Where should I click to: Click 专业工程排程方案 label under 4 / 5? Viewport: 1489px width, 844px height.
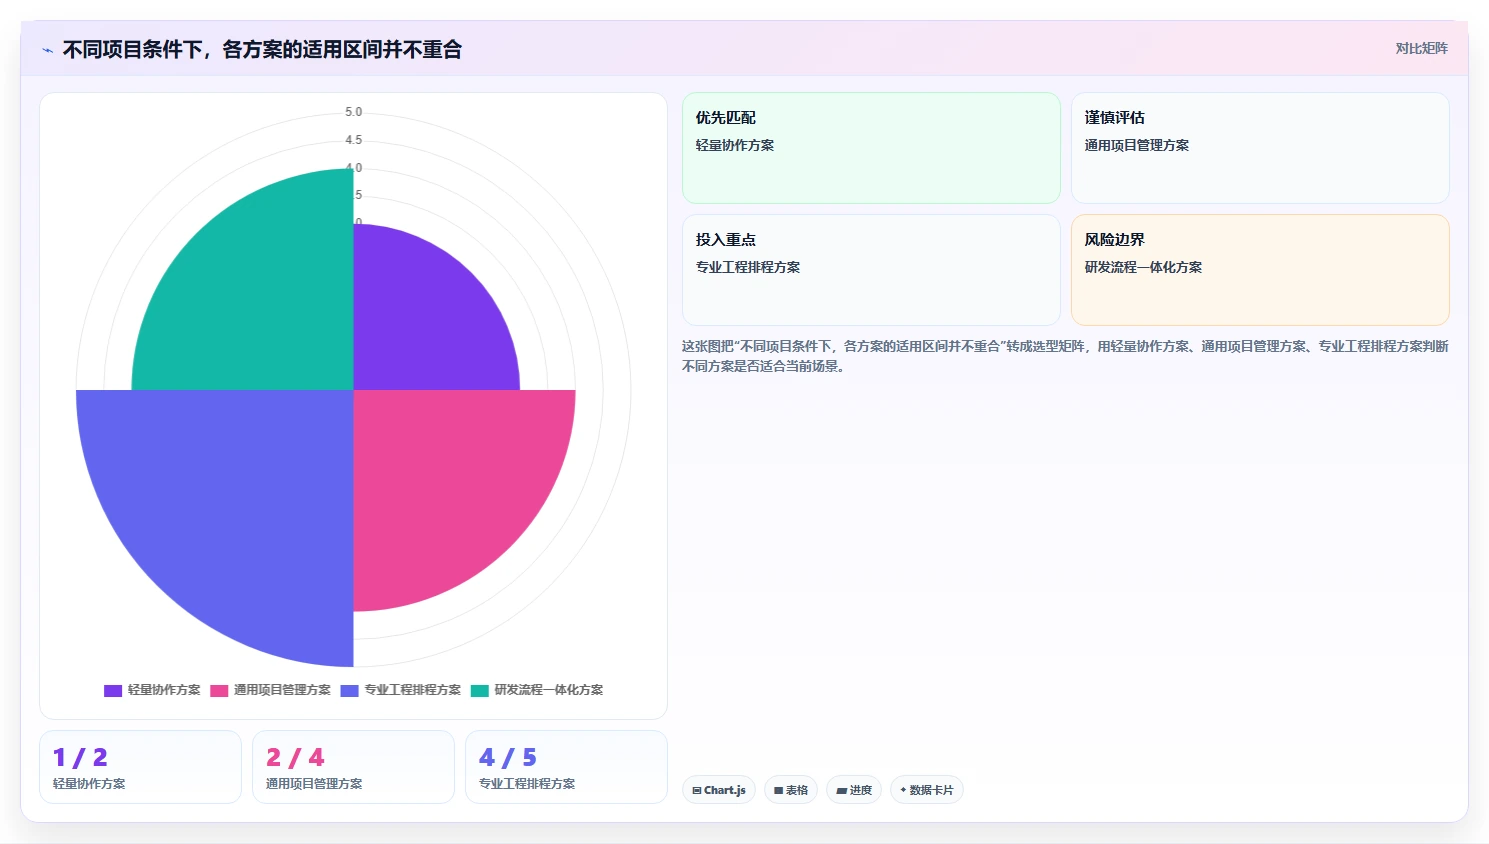[527, 784]
